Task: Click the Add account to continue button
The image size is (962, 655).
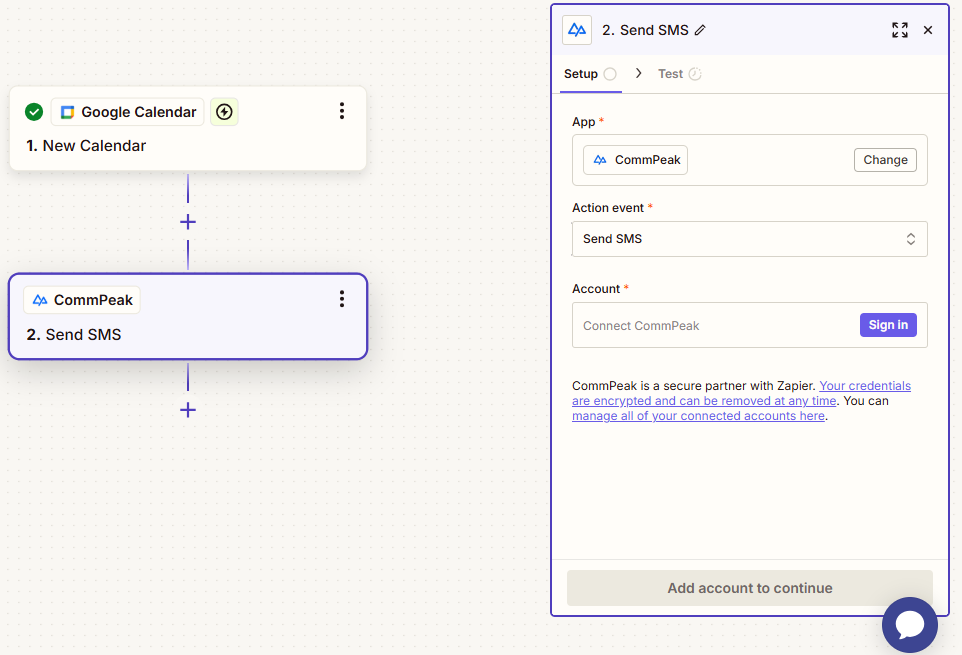Action: (749, 588)
